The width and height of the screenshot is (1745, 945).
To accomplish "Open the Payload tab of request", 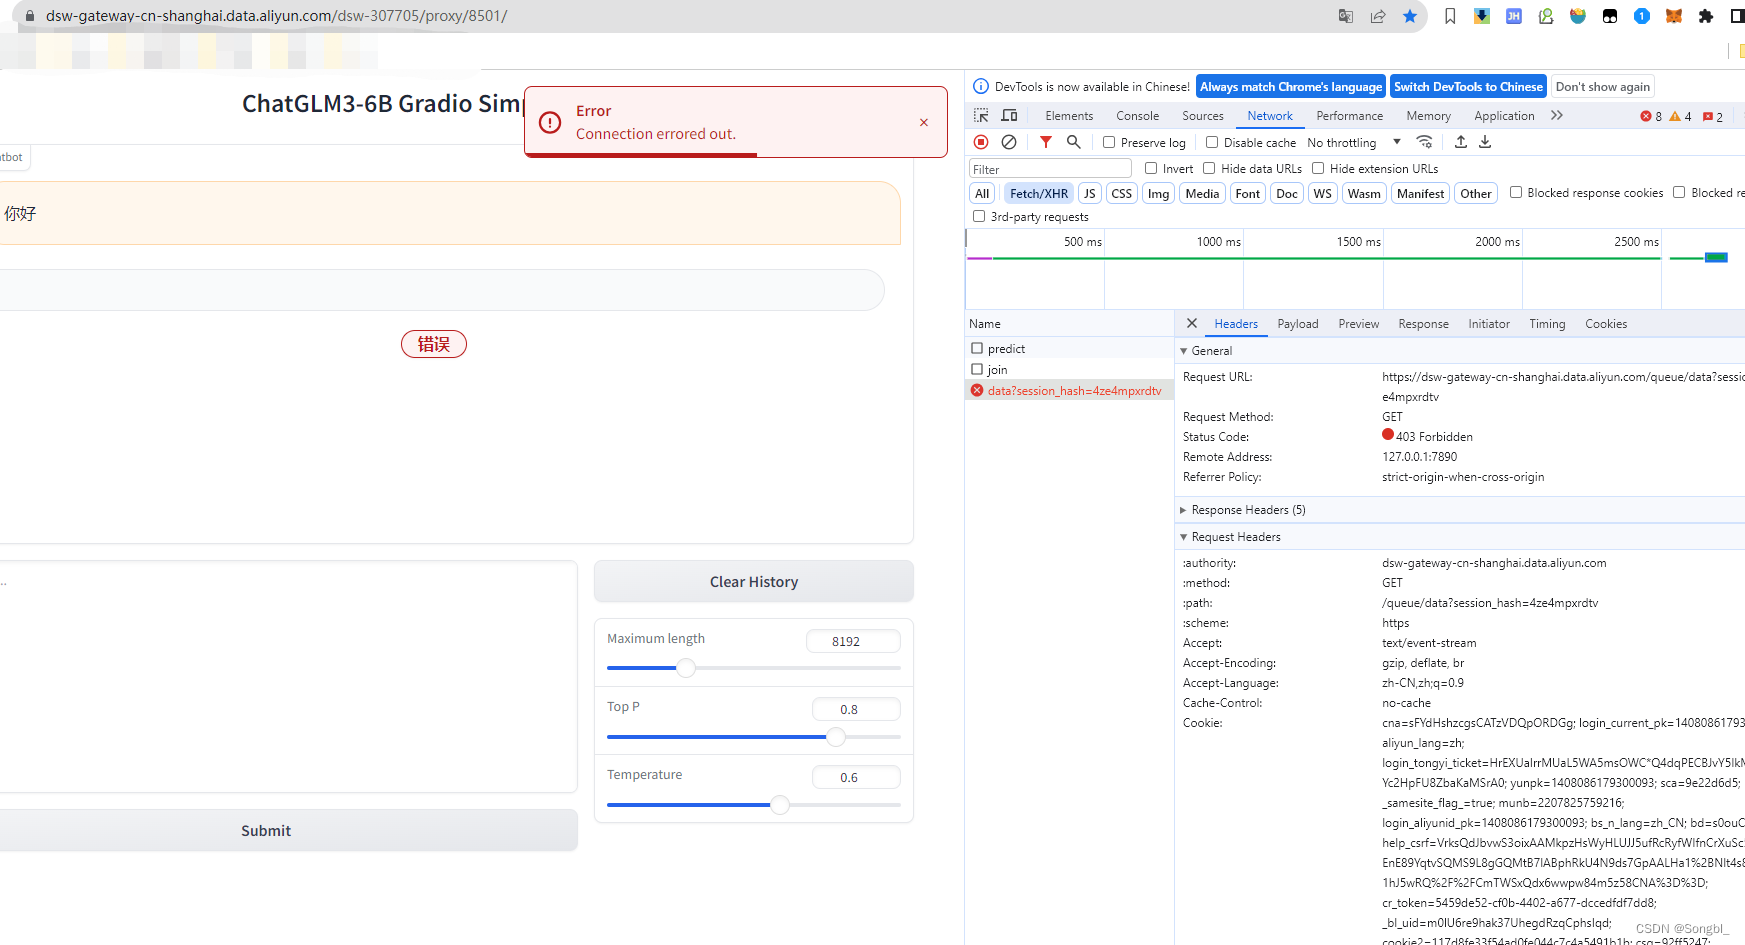I will tap(1297, 323).
